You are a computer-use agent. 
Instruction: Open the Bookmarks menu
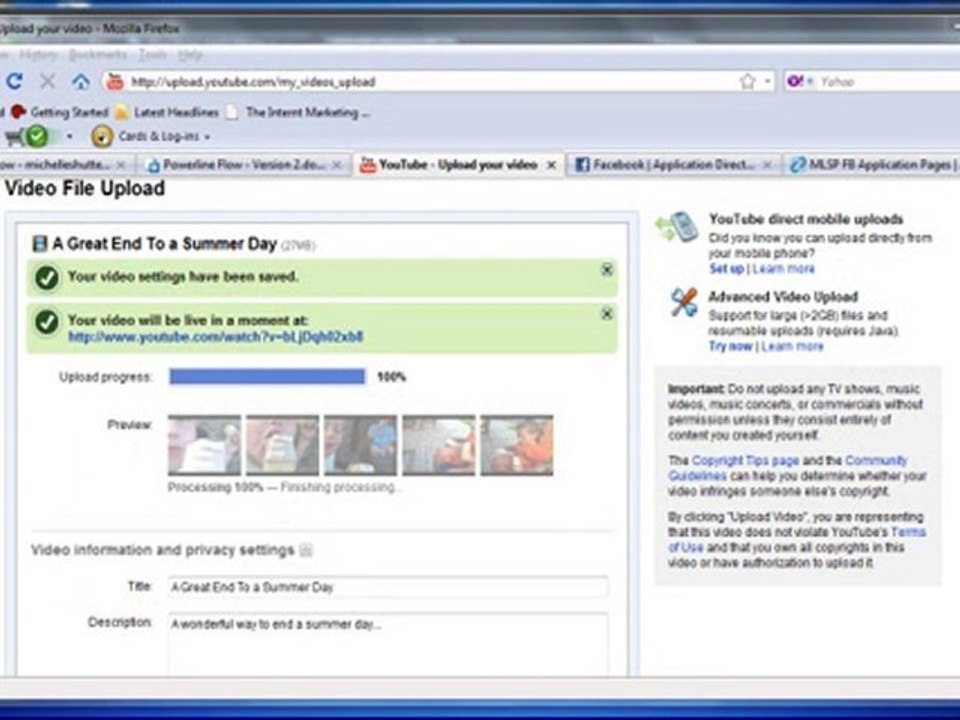(97, 55)
